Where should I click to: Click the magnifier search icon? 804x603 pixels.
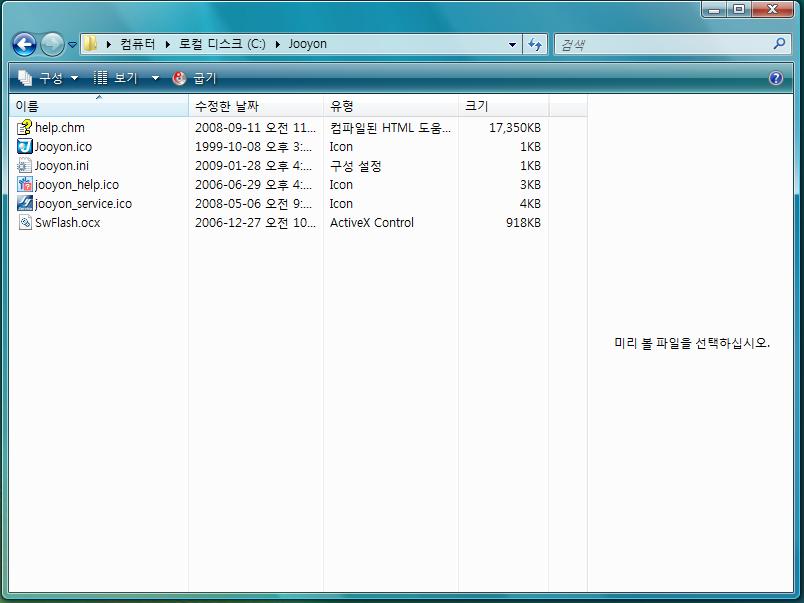(779, 44)
